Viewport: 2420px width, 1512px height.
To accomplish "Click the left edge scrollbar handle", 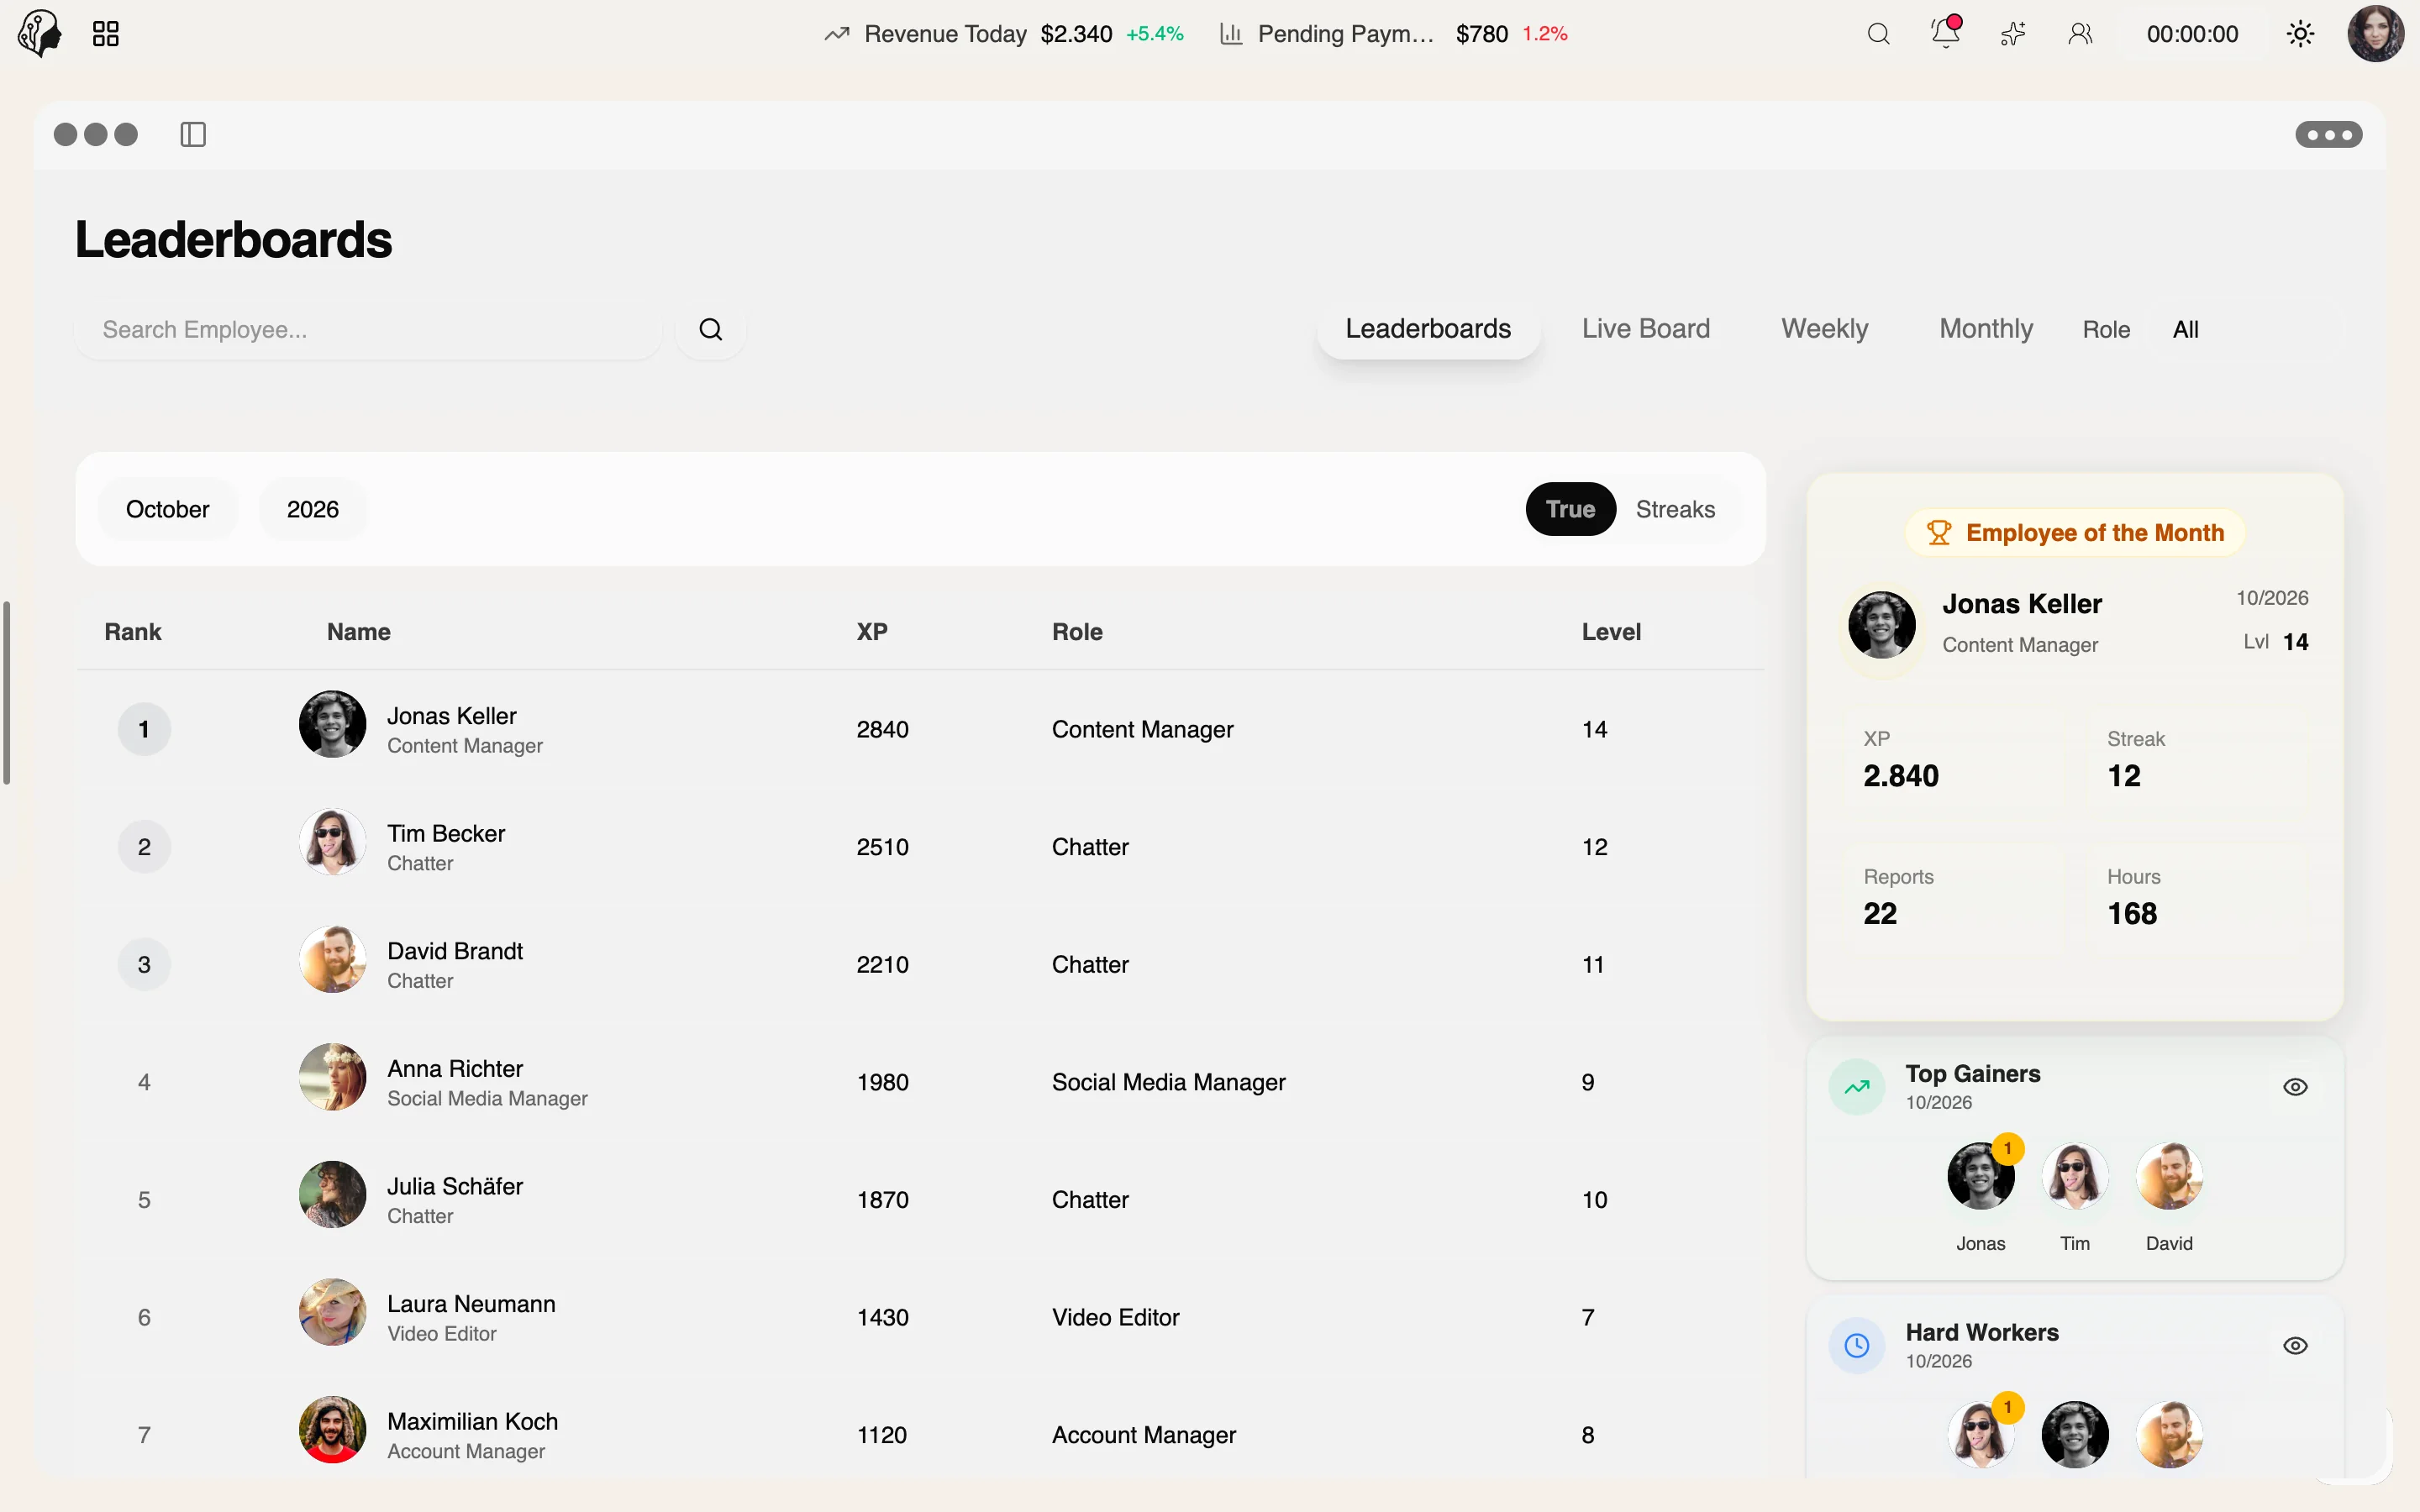I will pos(6,692).
